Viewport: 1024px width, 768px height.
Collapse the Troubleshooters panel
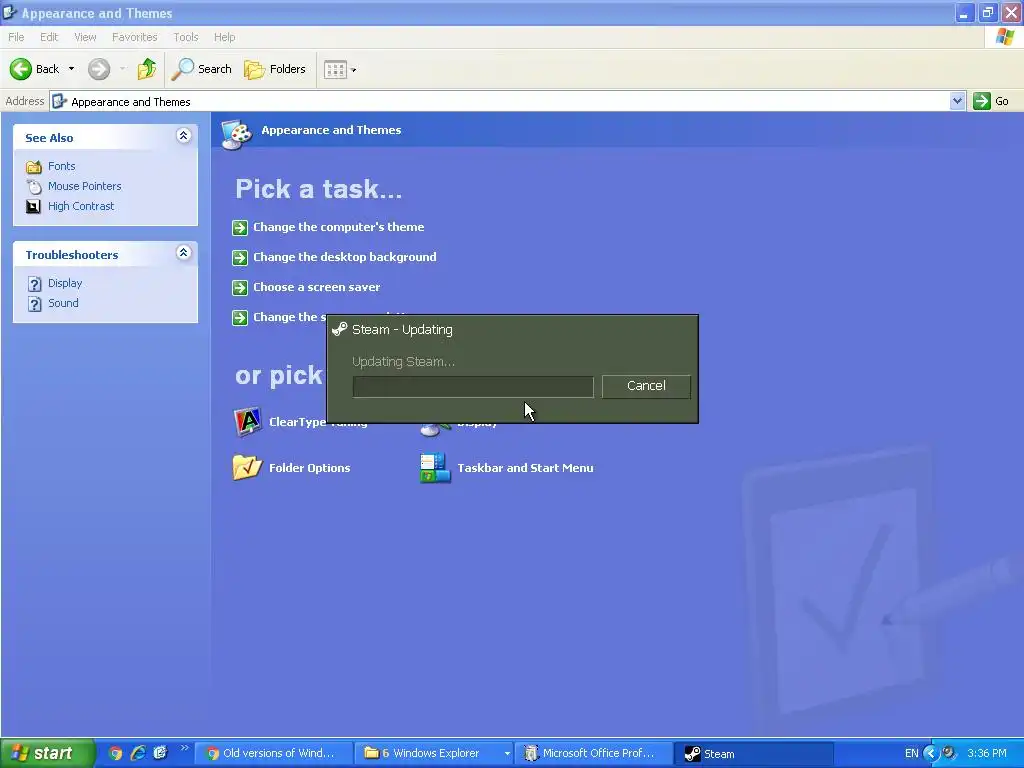tap(184, 252)
